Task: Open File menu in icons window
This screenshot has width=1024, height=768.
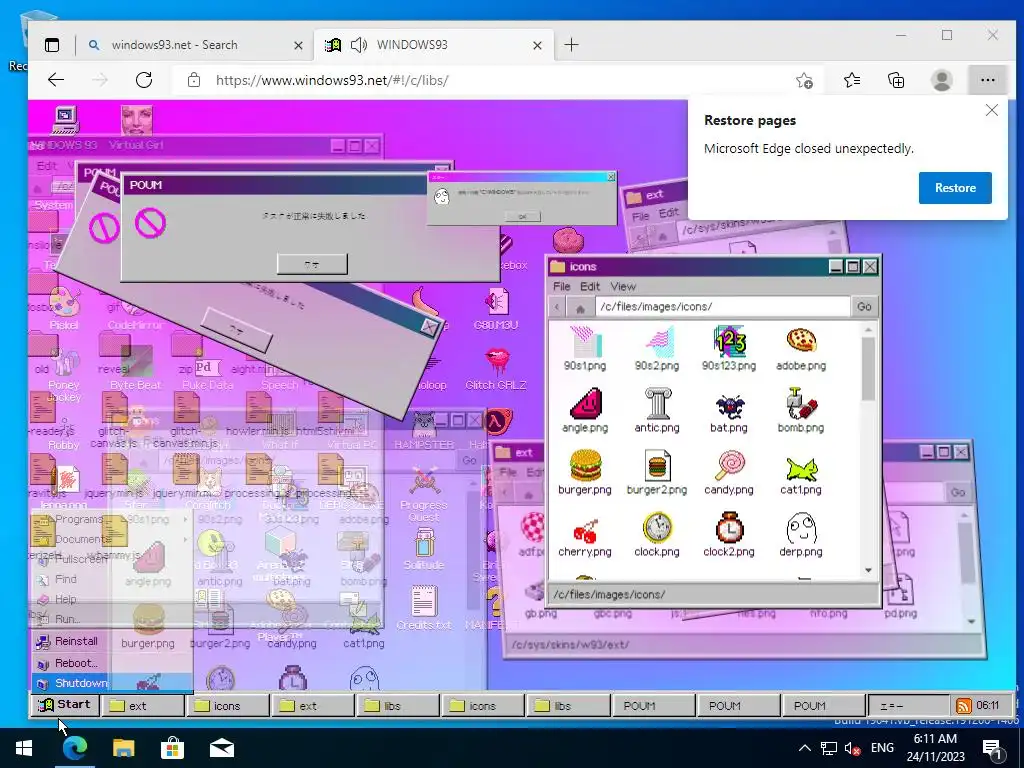Action: pos(562,286)
